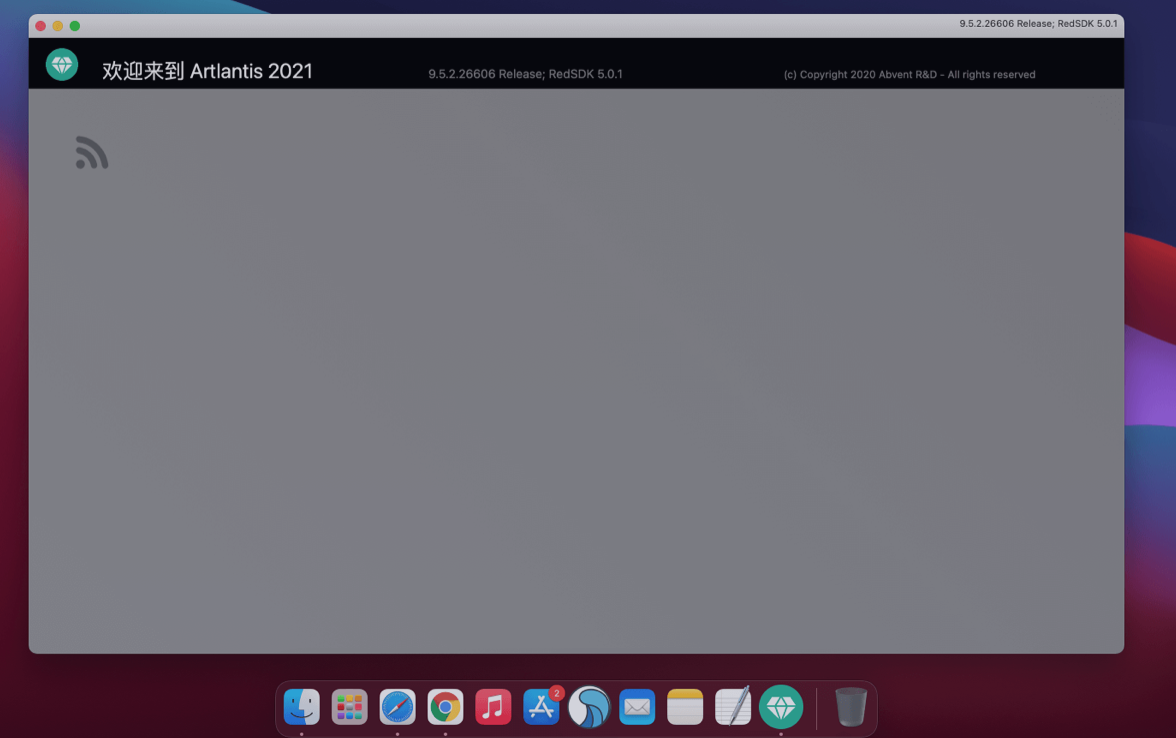The height and width of the screenshot is (738, 1176).
Task: Click the RSS news feed icon
Action: (x=92, y=153)
